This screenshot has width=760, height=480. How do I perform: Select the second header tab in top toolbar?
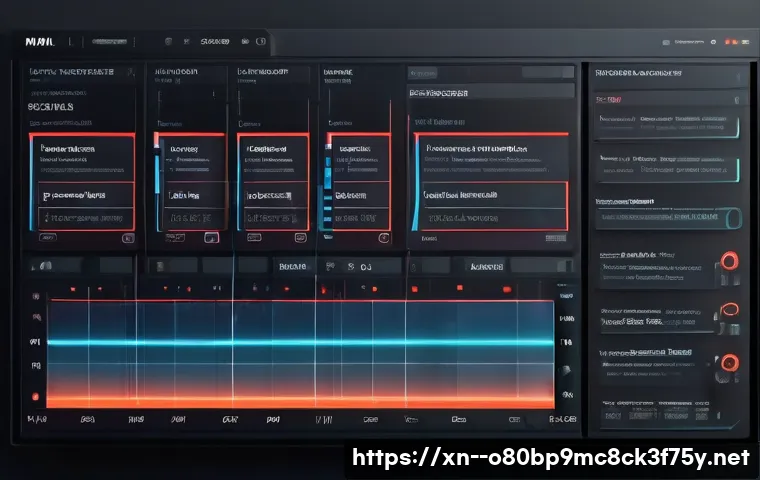pos(215,43)
